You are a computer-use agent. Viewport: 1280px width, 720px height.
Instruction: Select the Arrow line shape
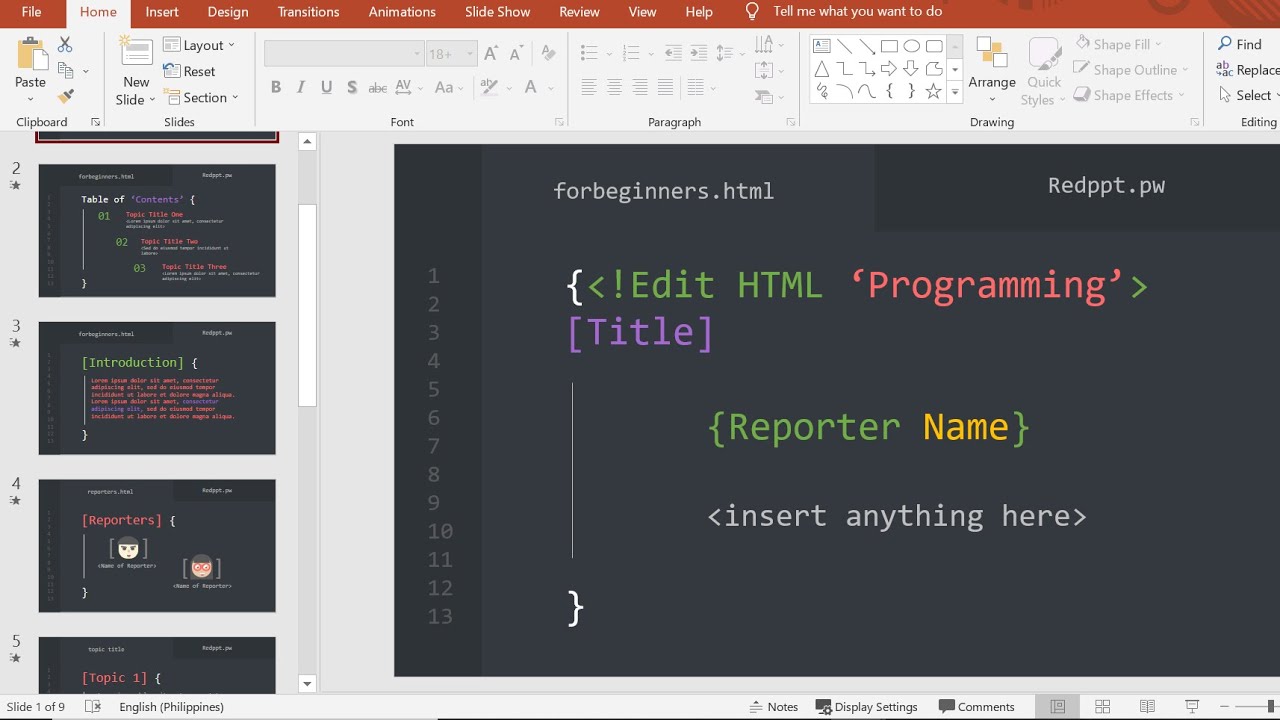point(866,46)
